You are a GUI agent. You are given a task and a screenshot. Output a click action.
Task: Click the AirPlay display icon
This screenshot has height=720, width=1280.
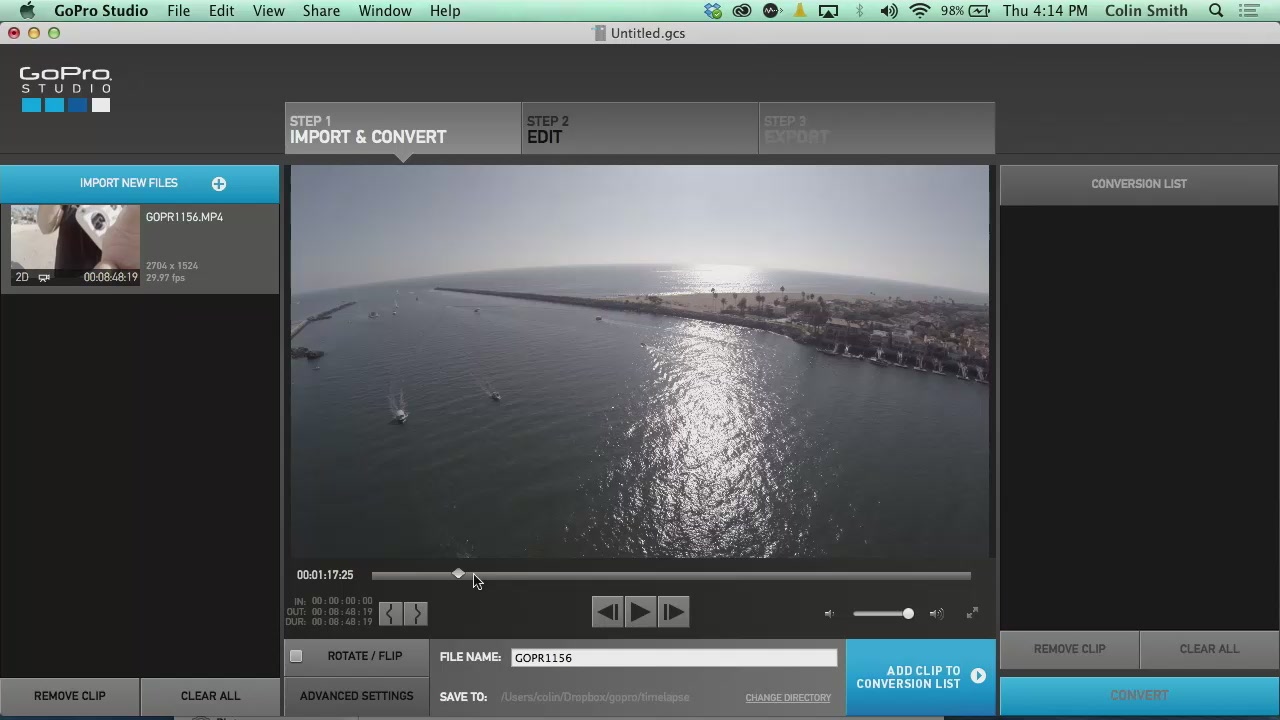(x=828, y=11)
